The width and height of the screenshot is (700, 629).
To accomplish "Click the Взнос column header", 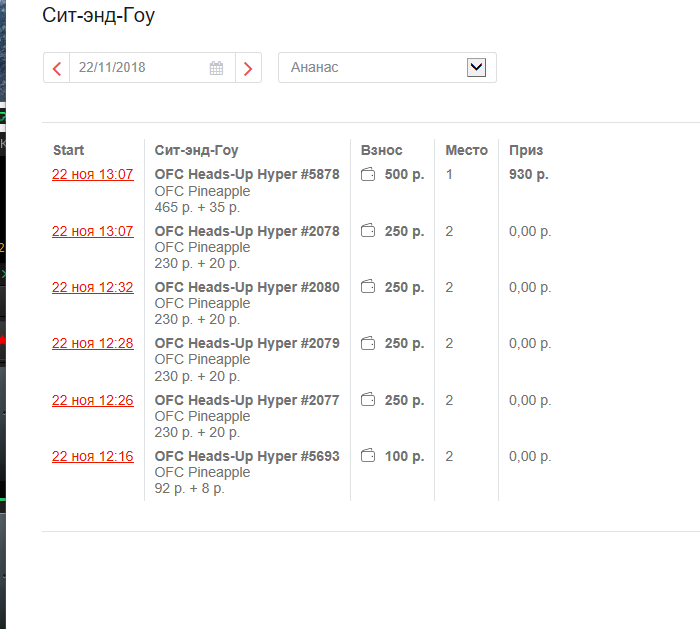I will (382, 150).
